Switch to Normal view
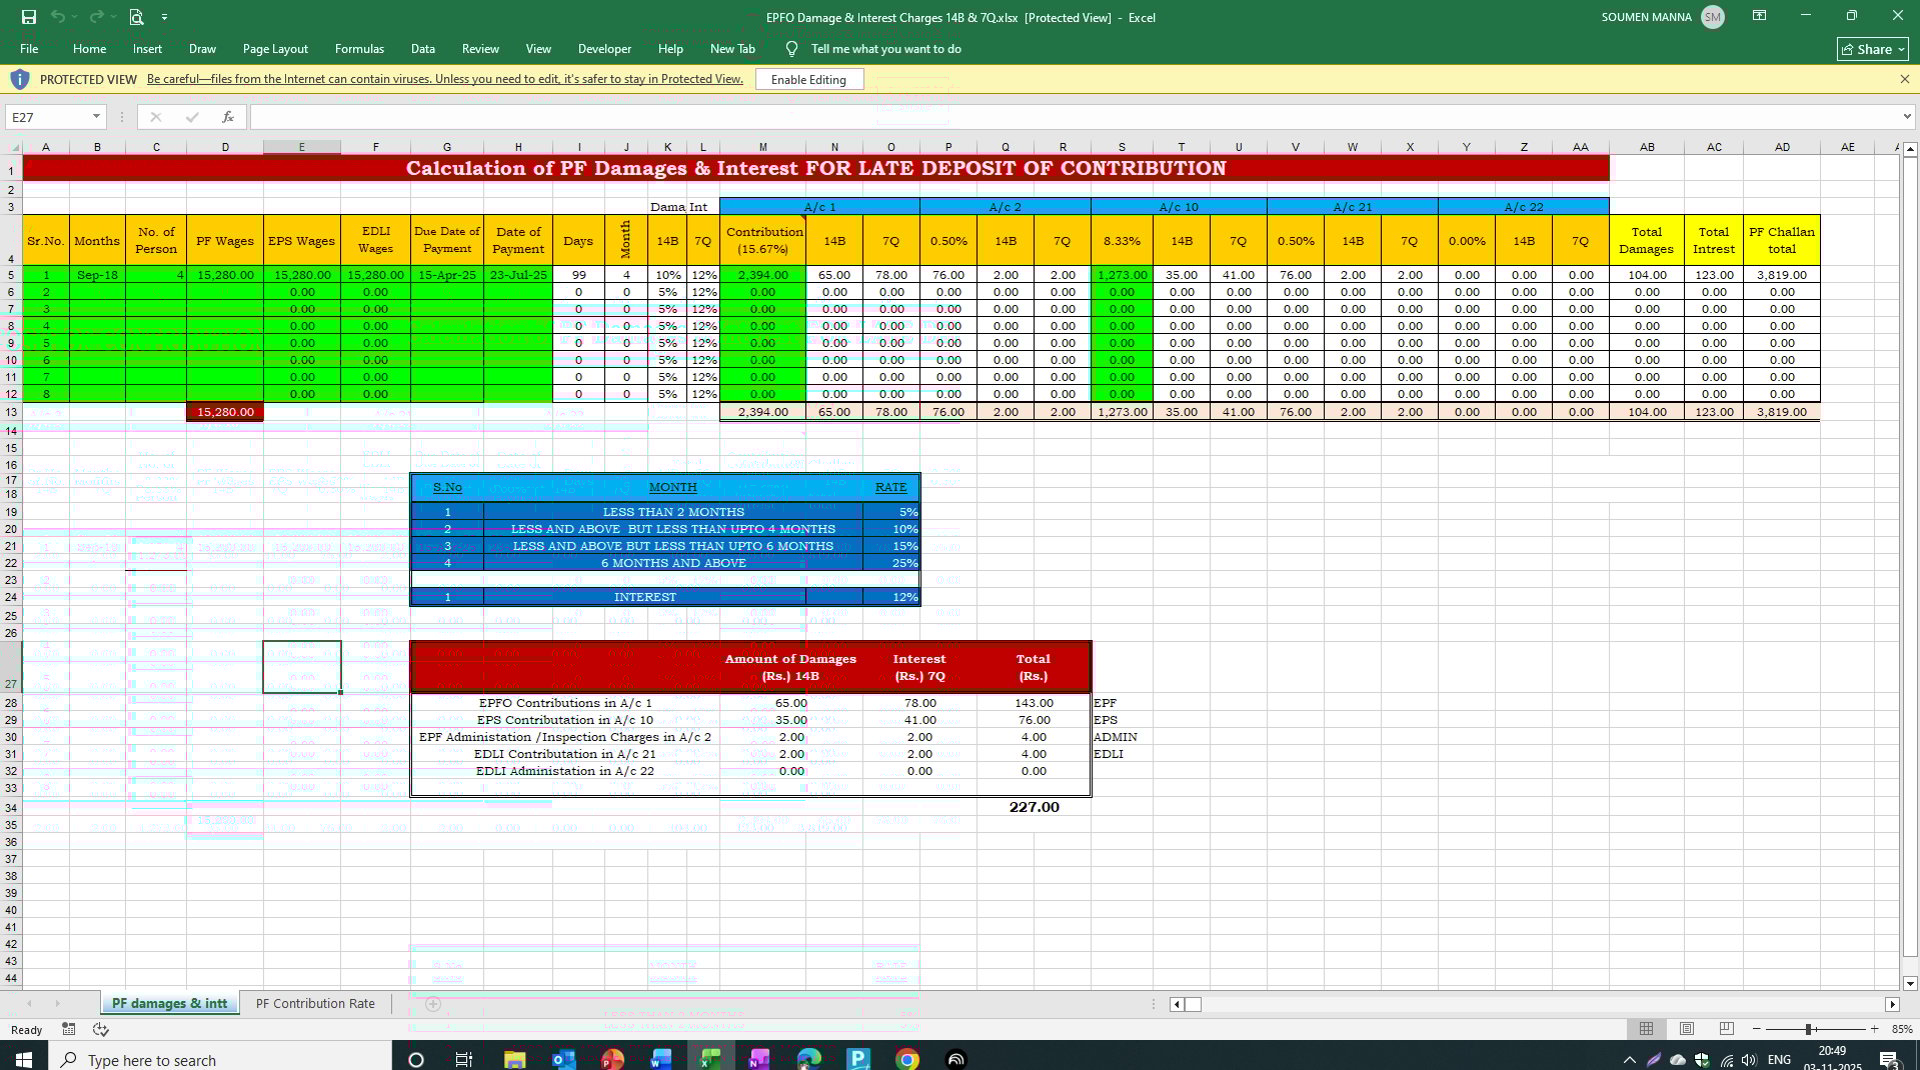Image resolution: width=1920 pixels, height=1070 pixels. tap(1646, 1029)
